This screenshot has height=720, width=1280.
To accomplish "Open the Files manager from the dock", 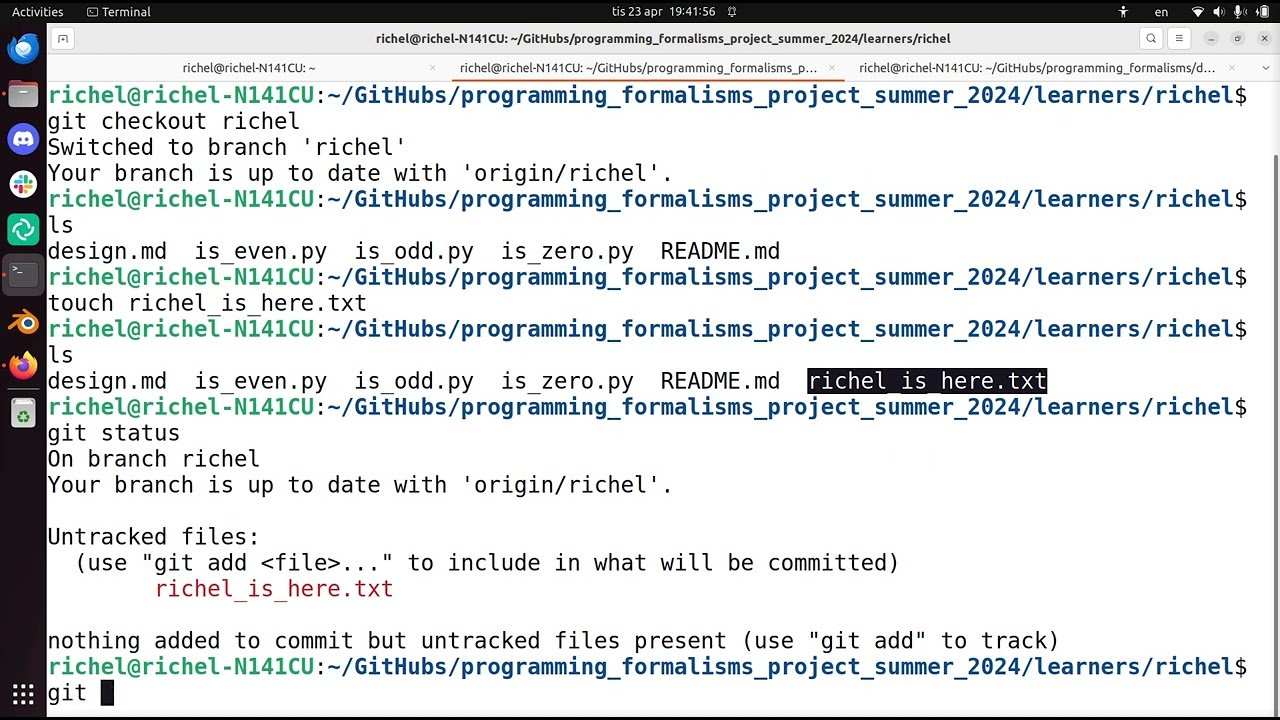I will [x=23, y=94].
